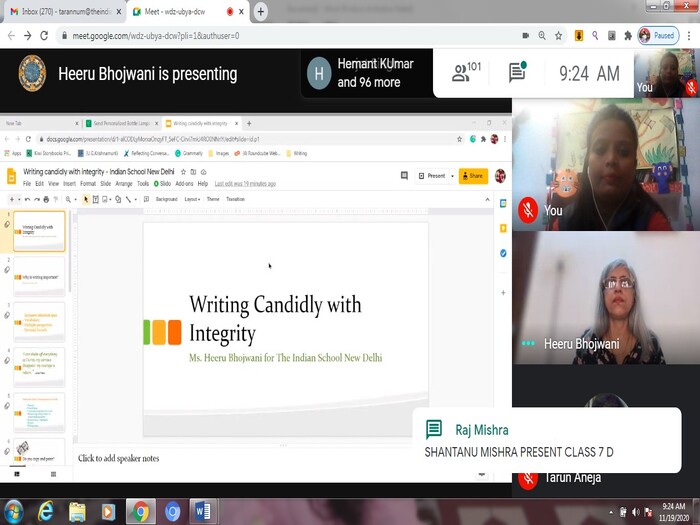Screen dimensions: 700x525
Task: Select the Meet - wdz-ubya-dcw tab
Action: (188, 12)
